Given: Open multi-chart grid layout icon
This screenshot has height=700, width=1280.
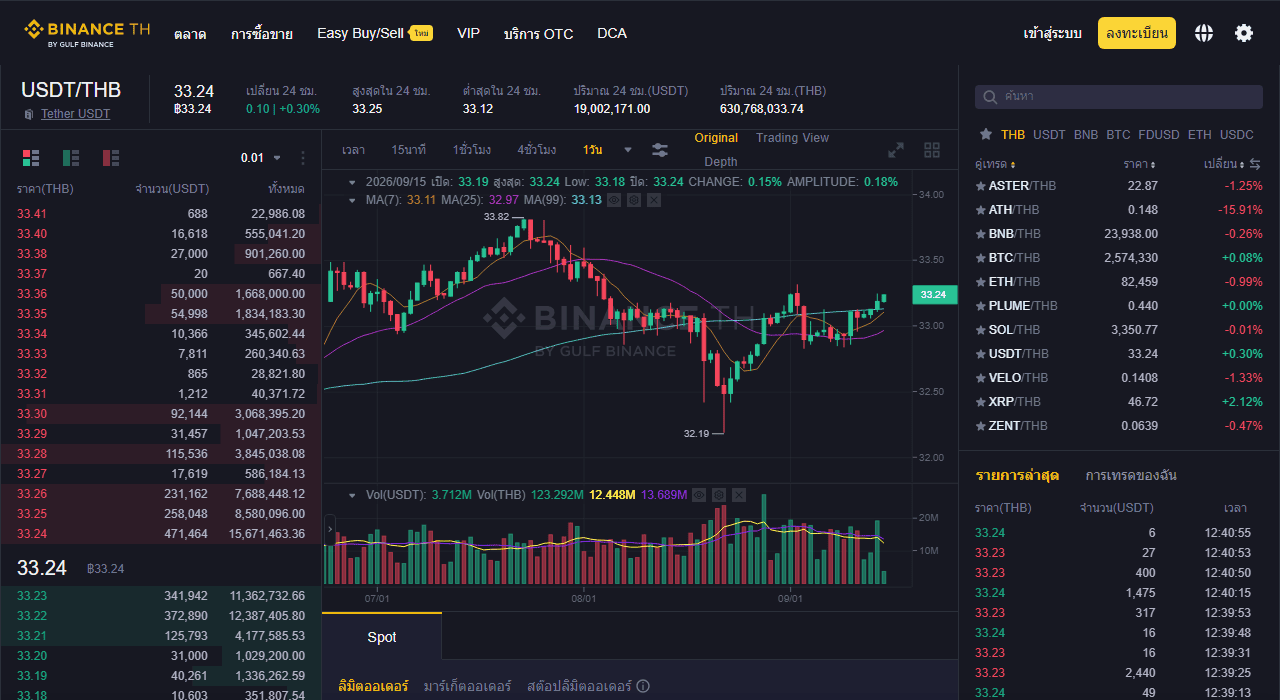Looking at the screenshot, I should tap(932, 150).
